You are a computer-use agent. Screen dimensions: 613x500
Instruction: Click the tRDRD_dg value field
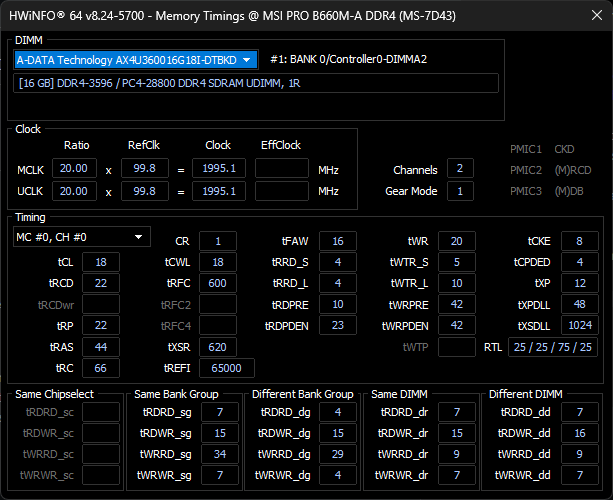[338, 412]
